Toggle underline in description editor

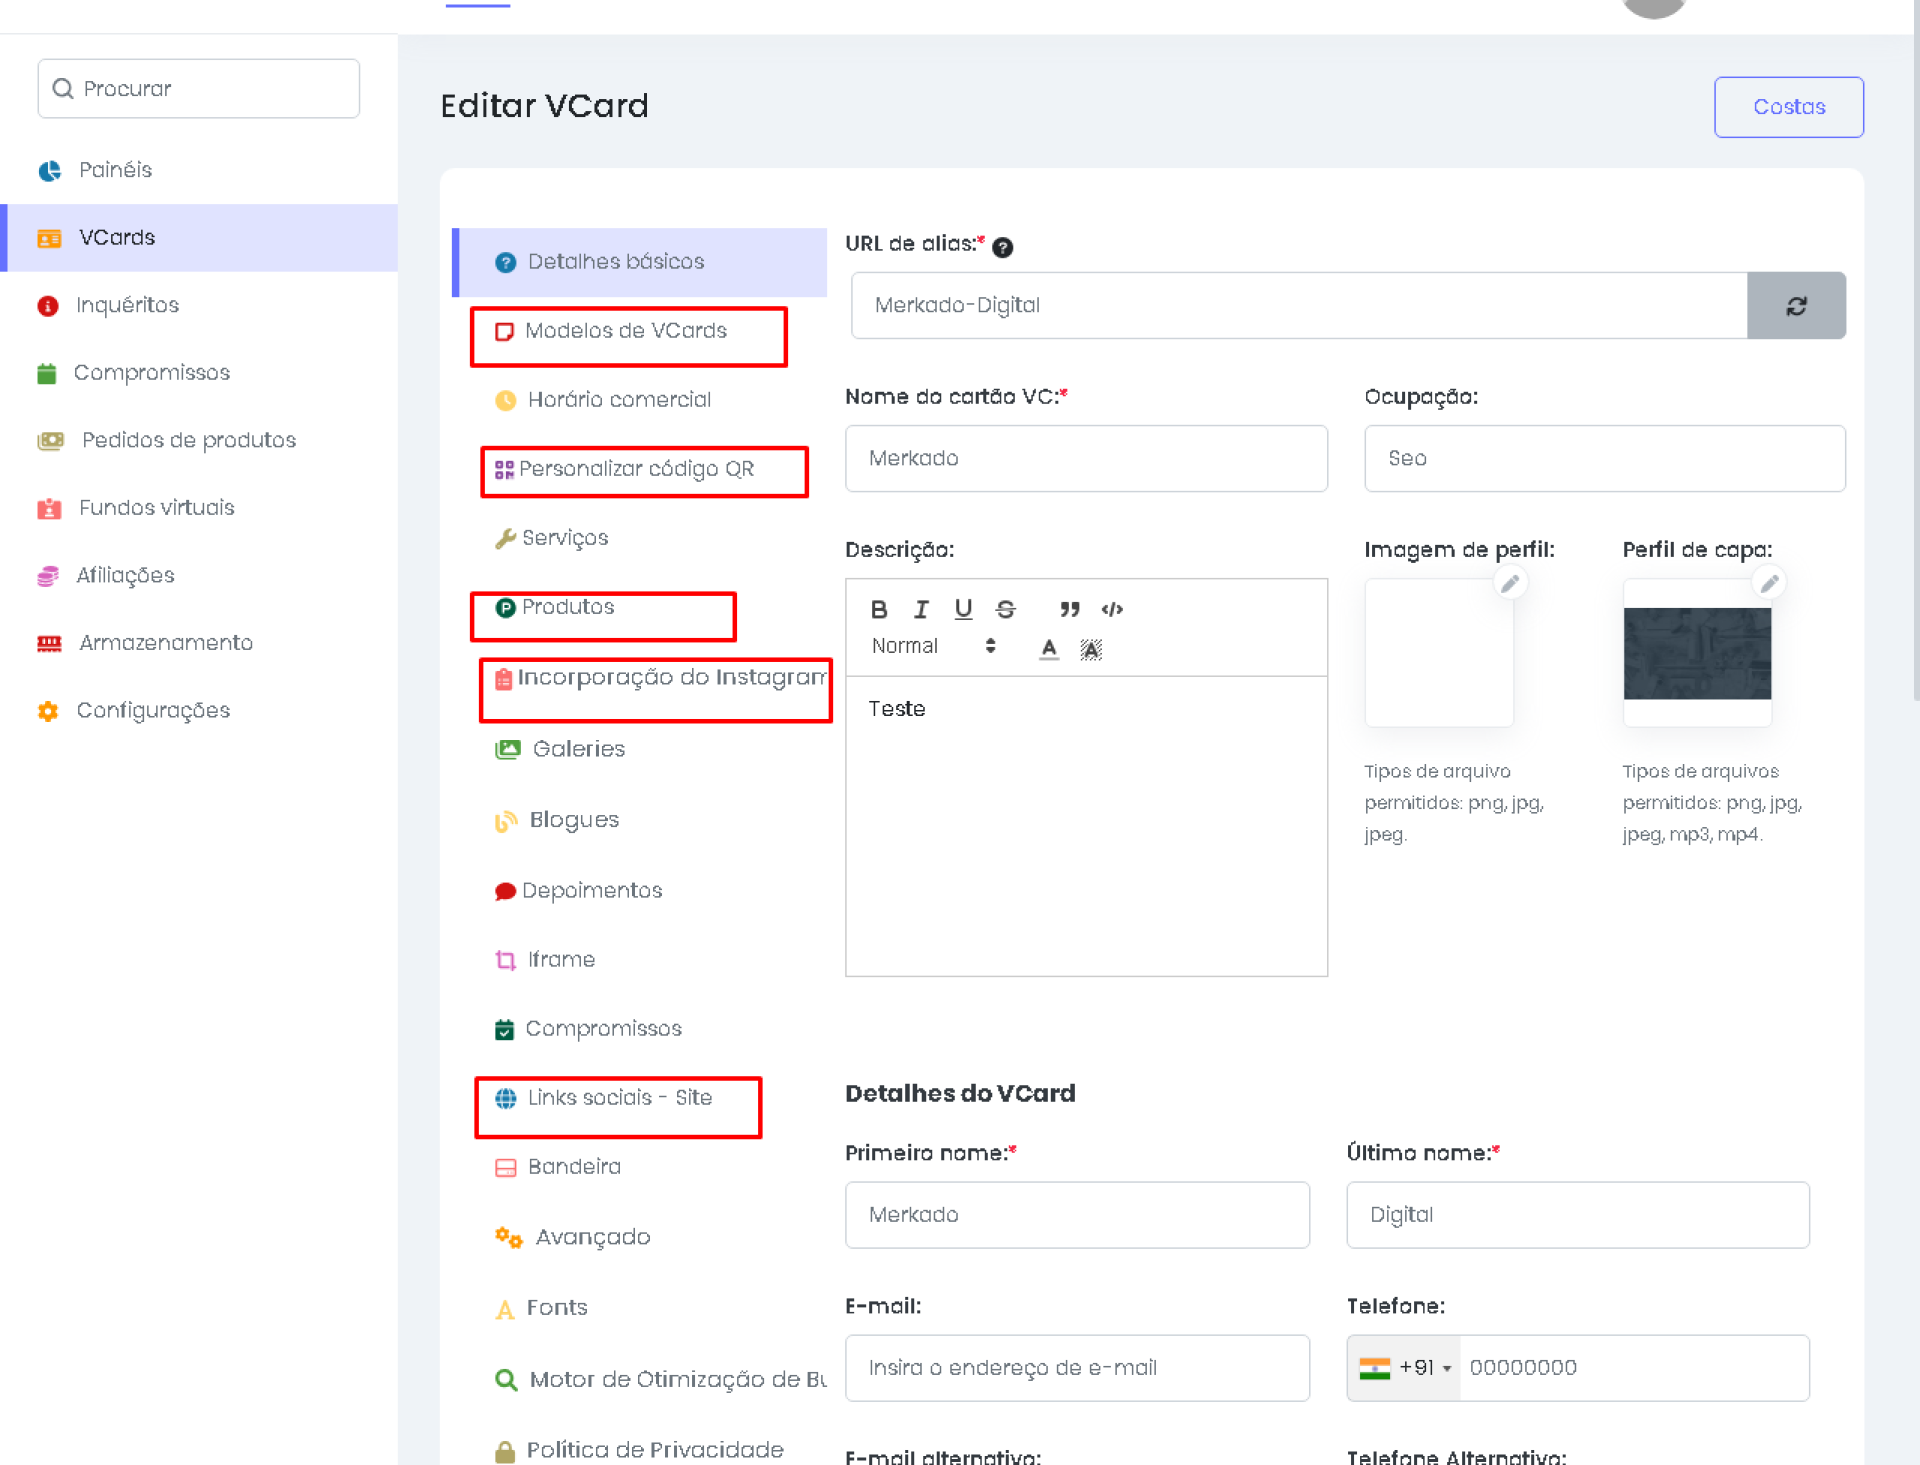tap(963, 609)
